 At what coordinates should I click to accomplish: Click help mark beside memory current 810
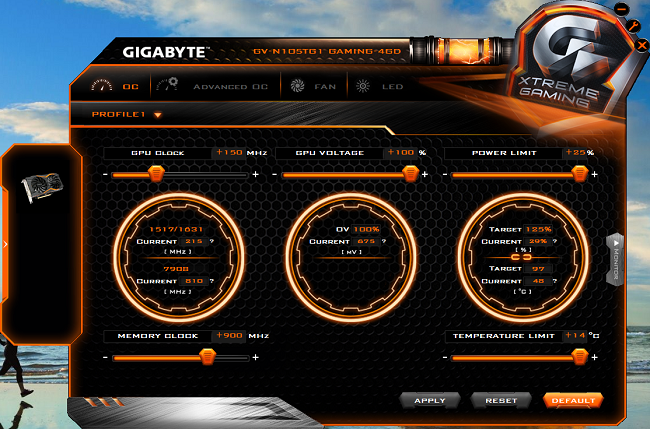click(212, 281)
